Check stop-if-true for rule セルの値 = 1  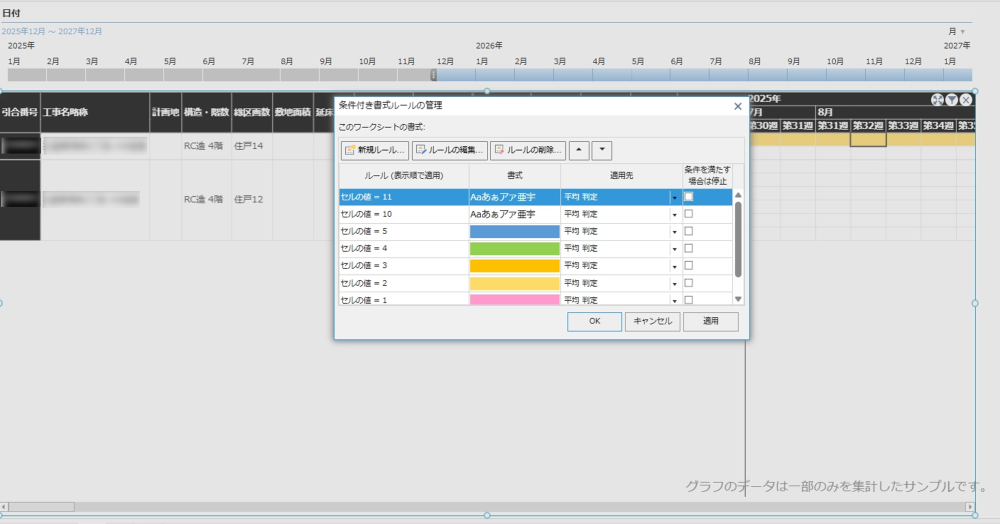coord(689,300)
